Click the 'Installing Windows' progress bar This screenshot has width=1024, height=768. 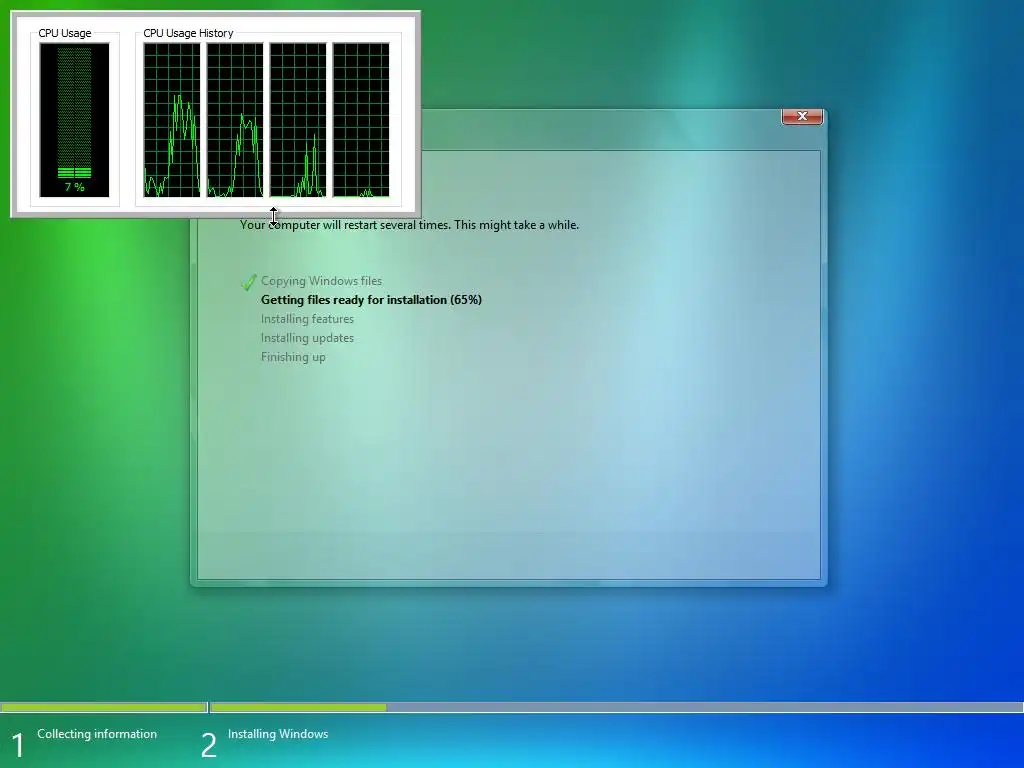pos(616,707)
